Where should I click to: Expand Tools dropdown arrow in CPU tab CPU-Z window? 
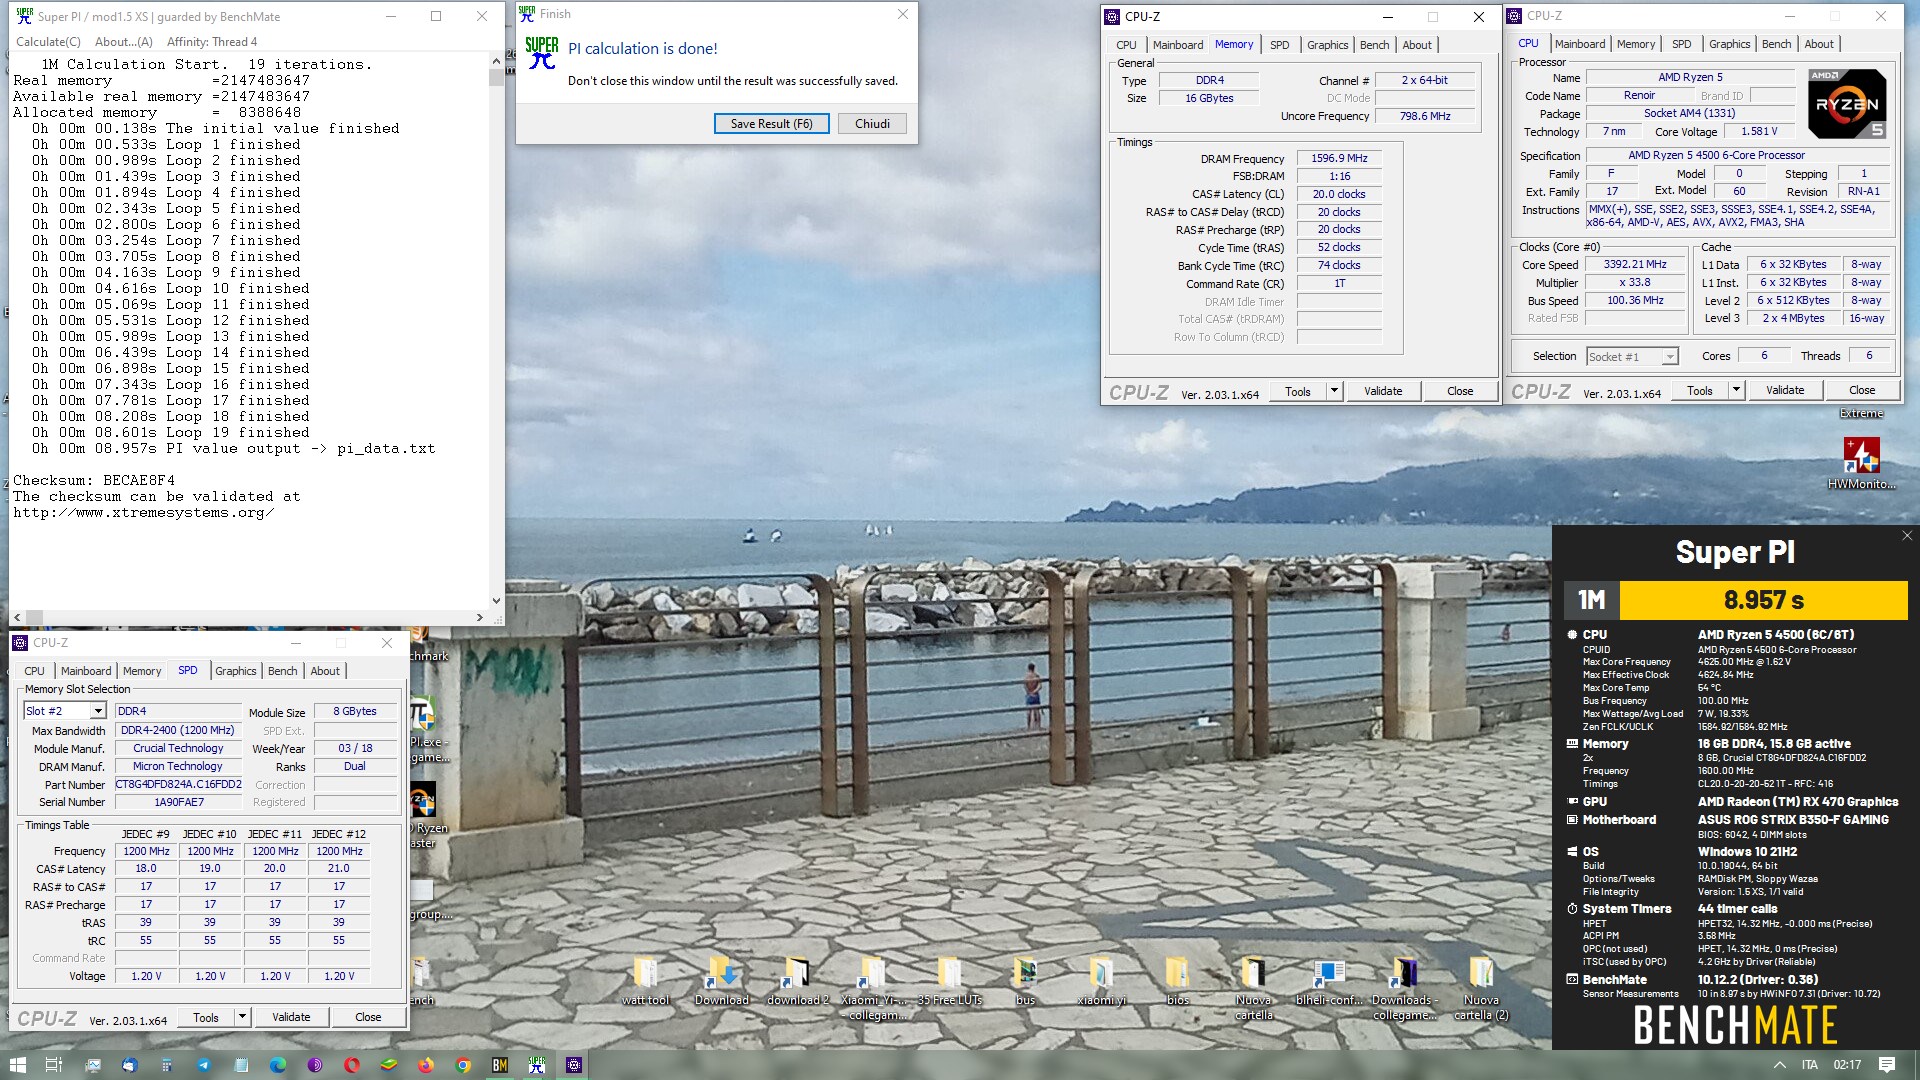(x=1736, y=390)
